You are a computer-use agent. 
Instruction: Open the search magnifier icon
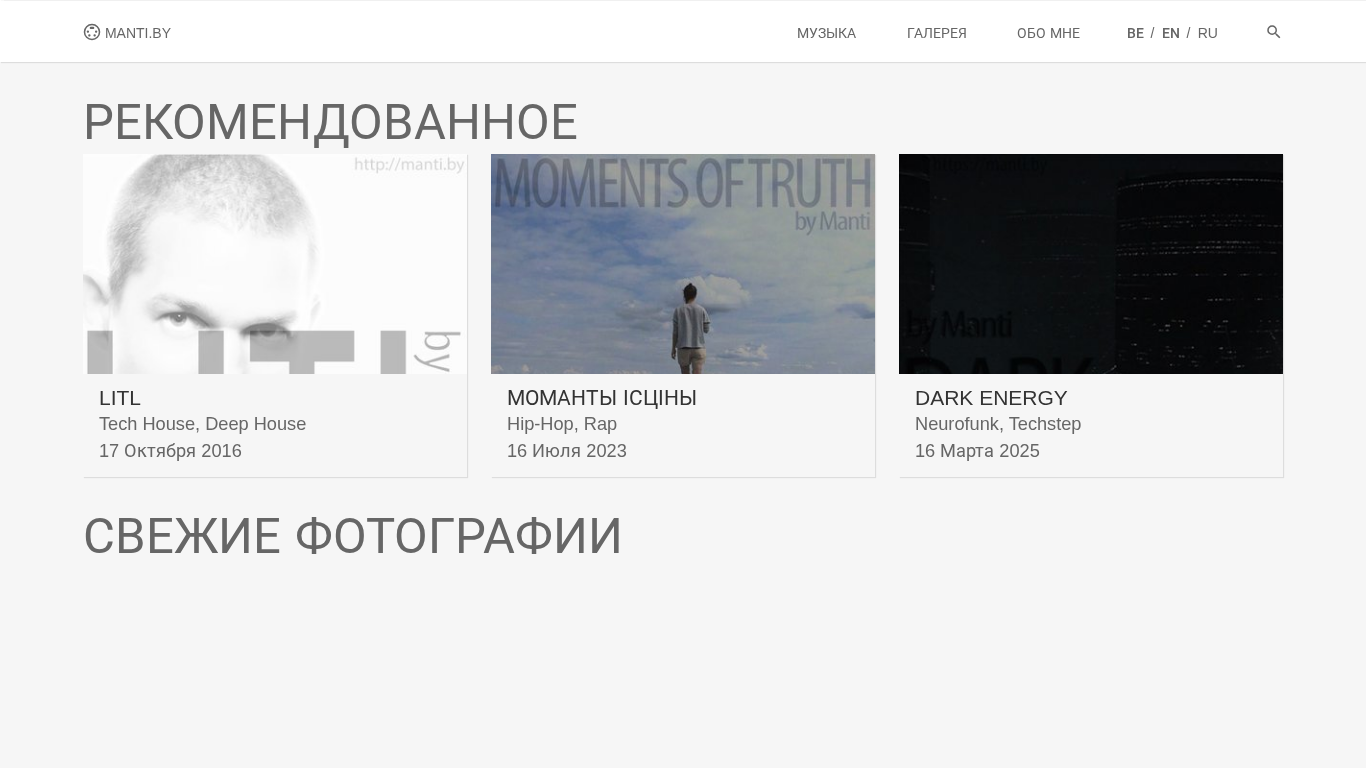1273,32
